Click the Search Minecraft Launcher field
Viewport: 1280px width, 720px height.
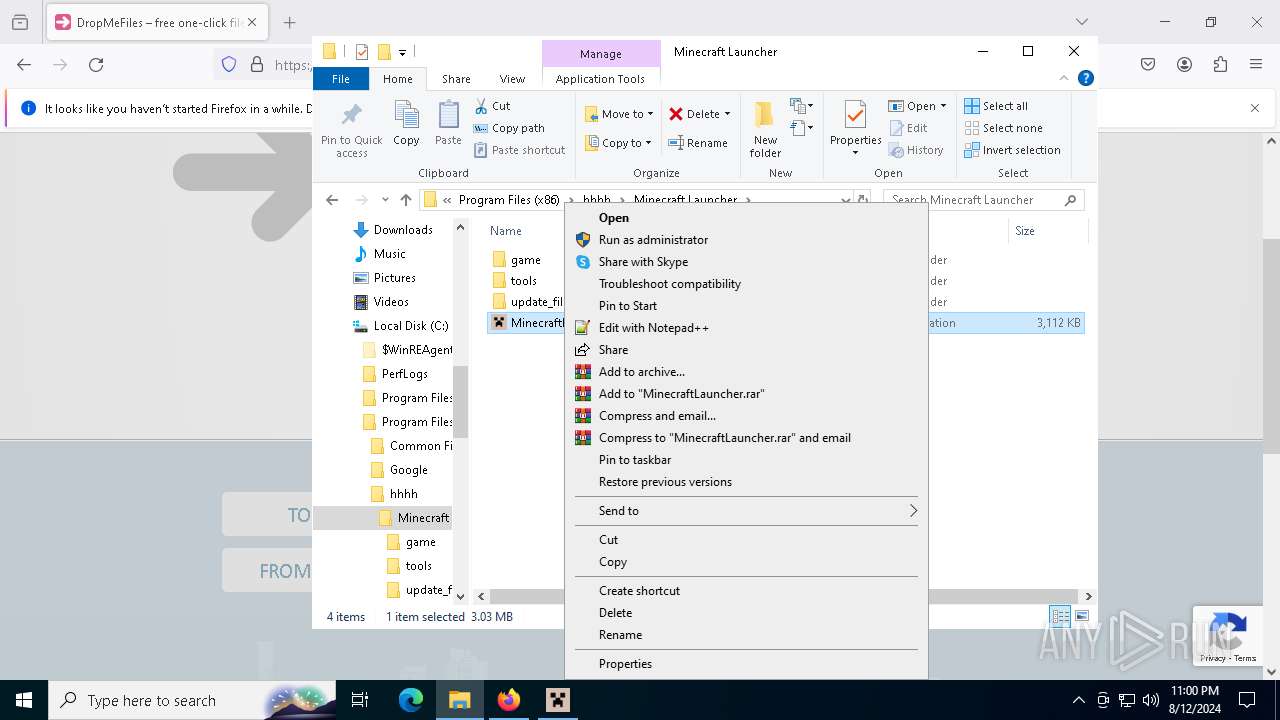tap(984, 200)
